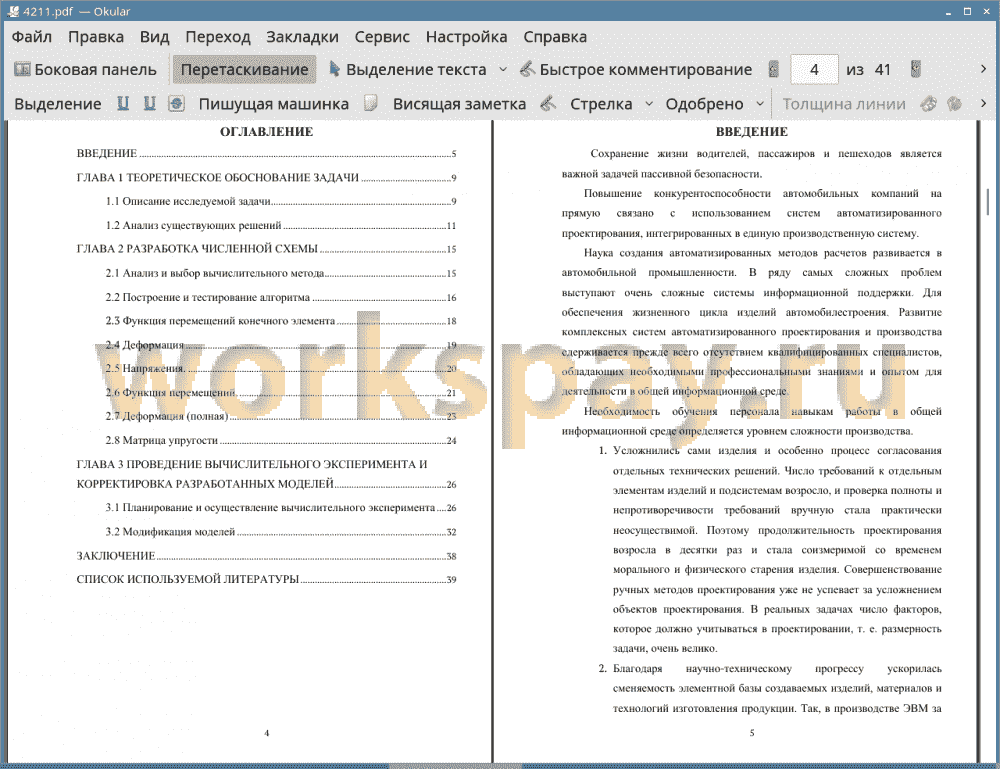Click the total page count 41

[x=882, y=70]
